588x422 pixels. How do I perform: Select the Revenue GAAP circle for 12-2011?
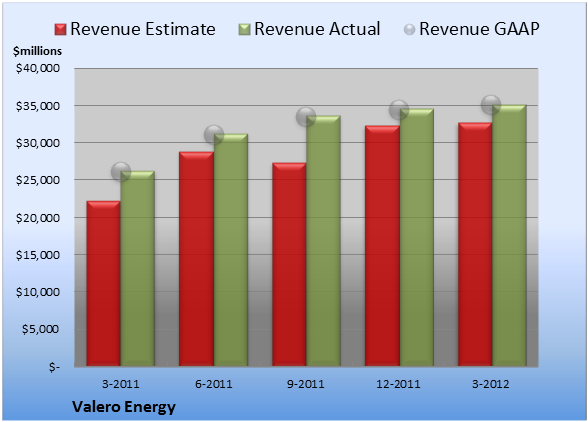(x=399, y=110)
